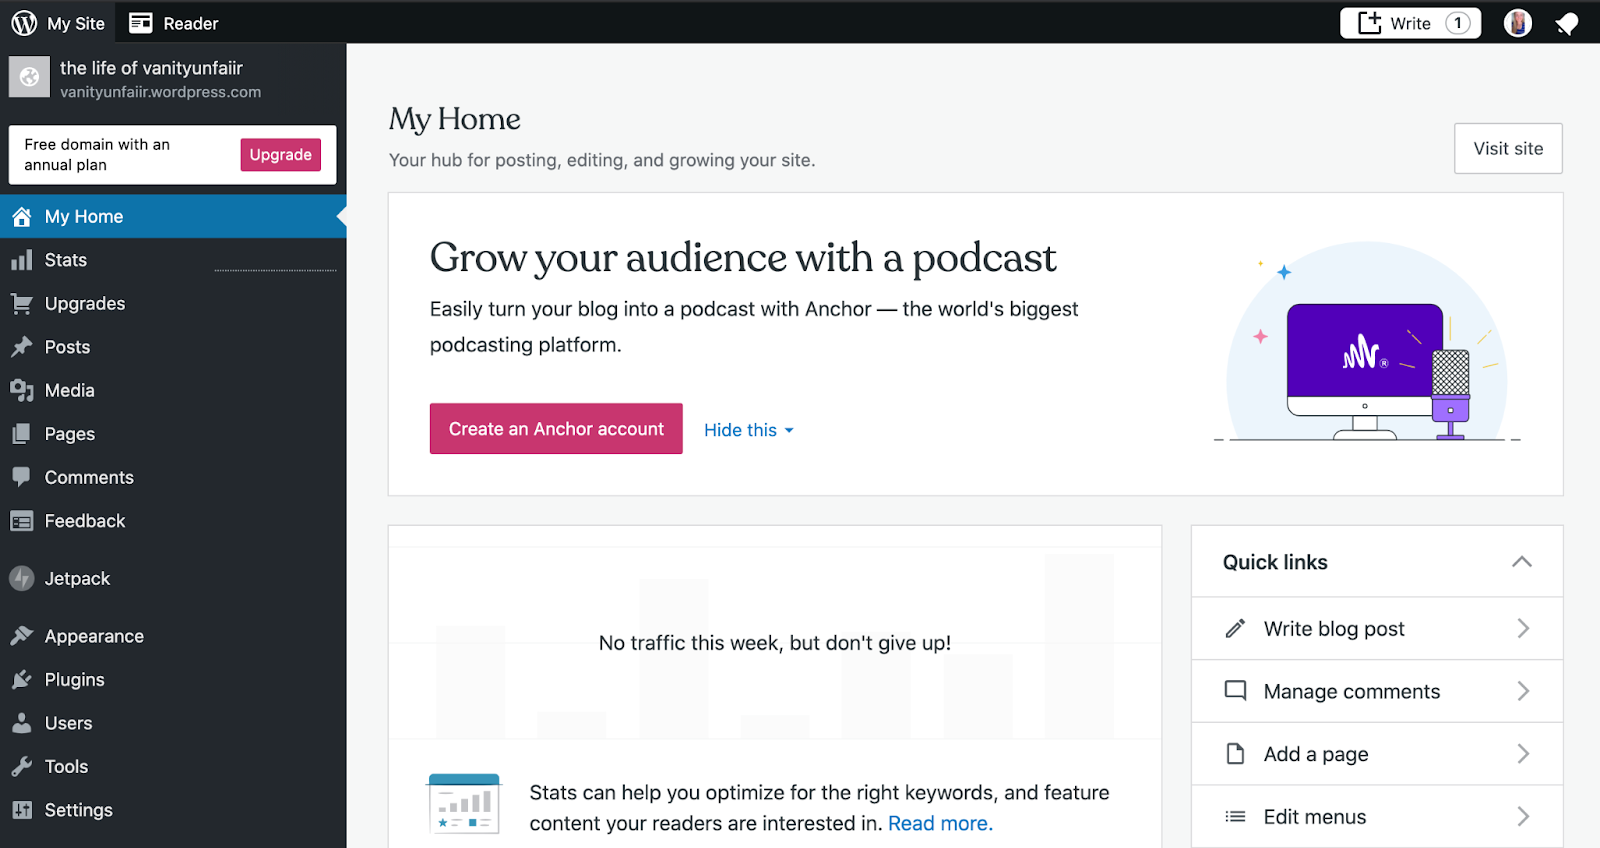Viewport: 1600px width, 848px height.
Task: Click the Edit menus quick link
Action: tap(1377, 817)
